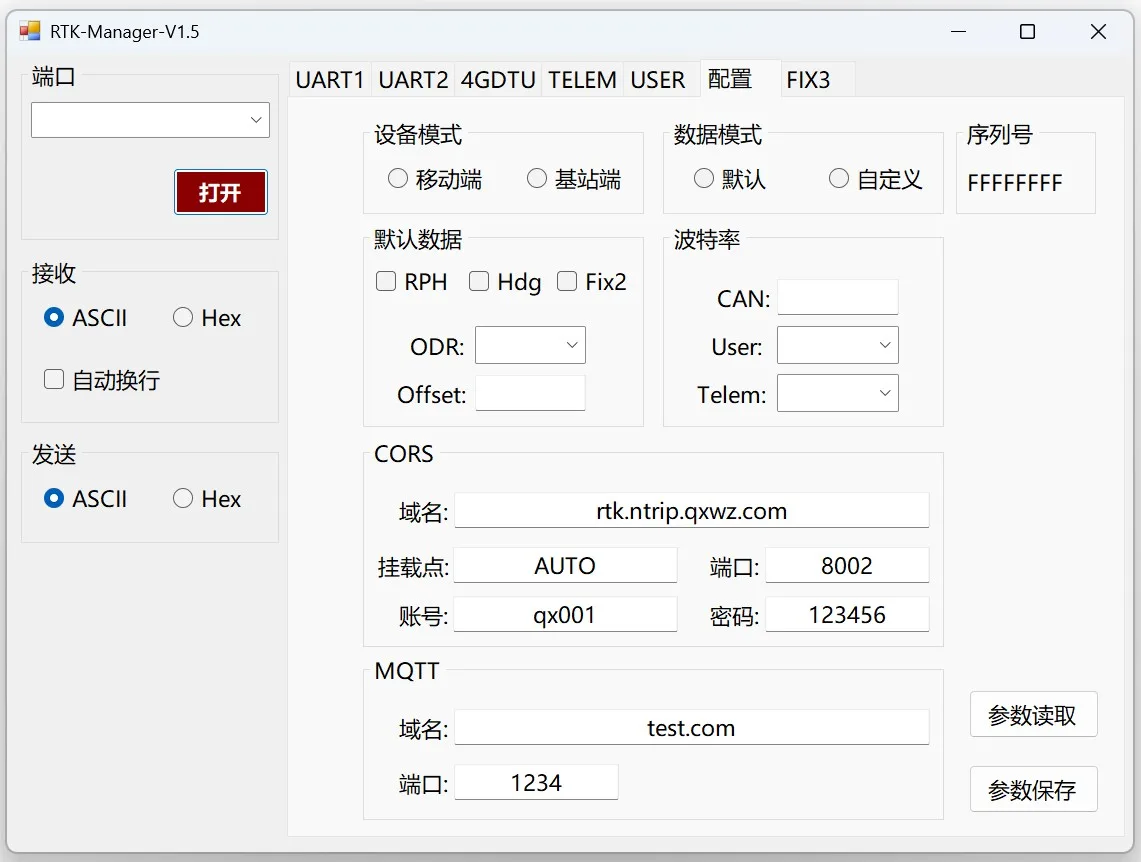Expand the ODR dropdown
Image resolution: width=1141 pixels, height=862 pixels.
click(x=530, y=345)
